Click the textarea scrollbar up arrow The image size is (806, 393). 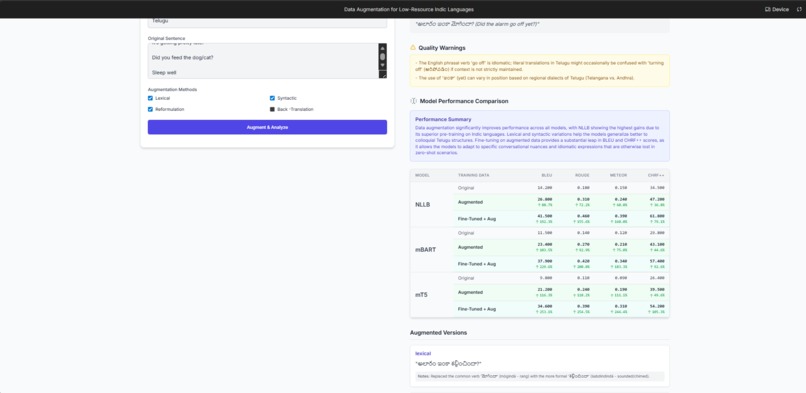382,48
